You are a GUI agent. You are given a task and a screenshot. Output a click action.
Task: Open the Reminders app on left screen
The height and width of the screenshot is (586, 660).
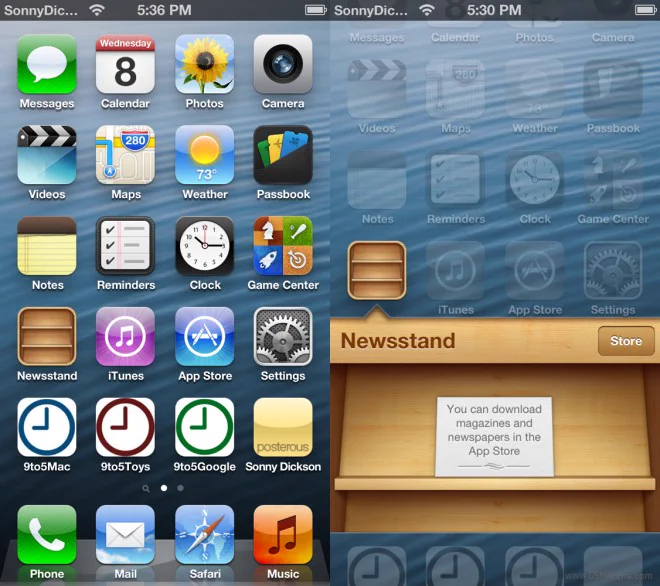pos(125,246)
